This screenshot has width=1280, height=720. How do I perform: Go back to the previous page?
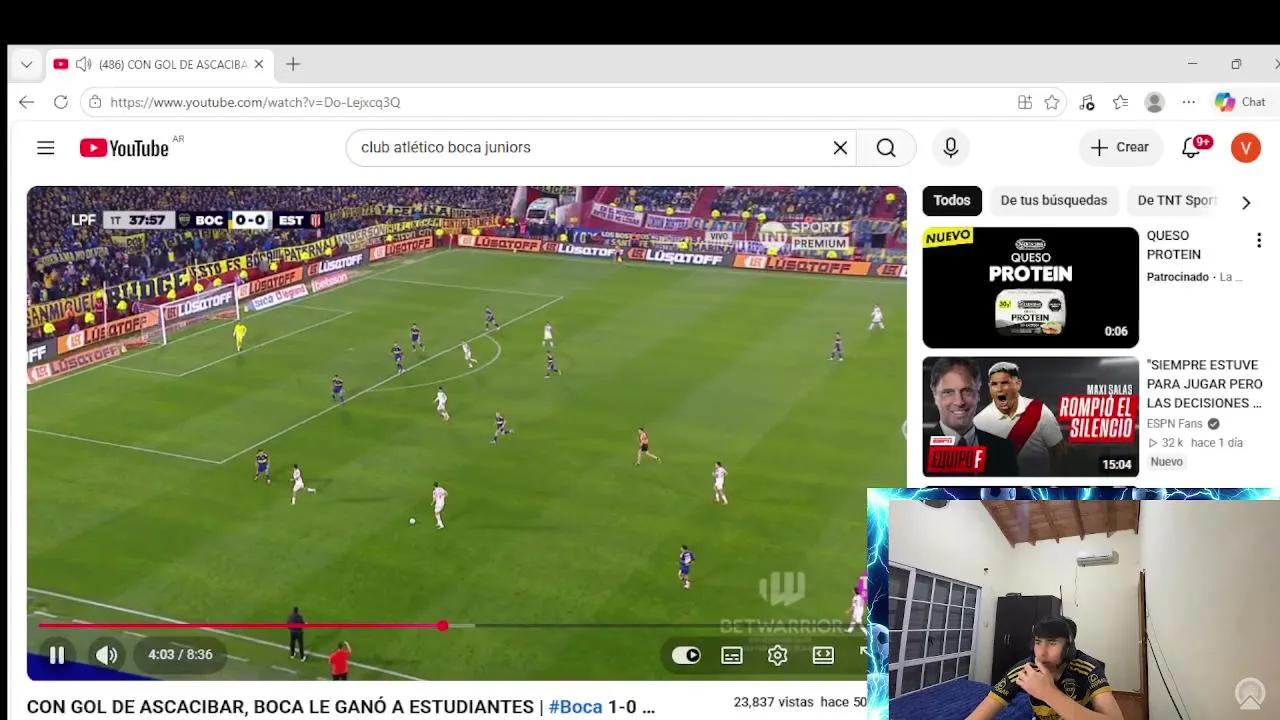tap(27, 102)
